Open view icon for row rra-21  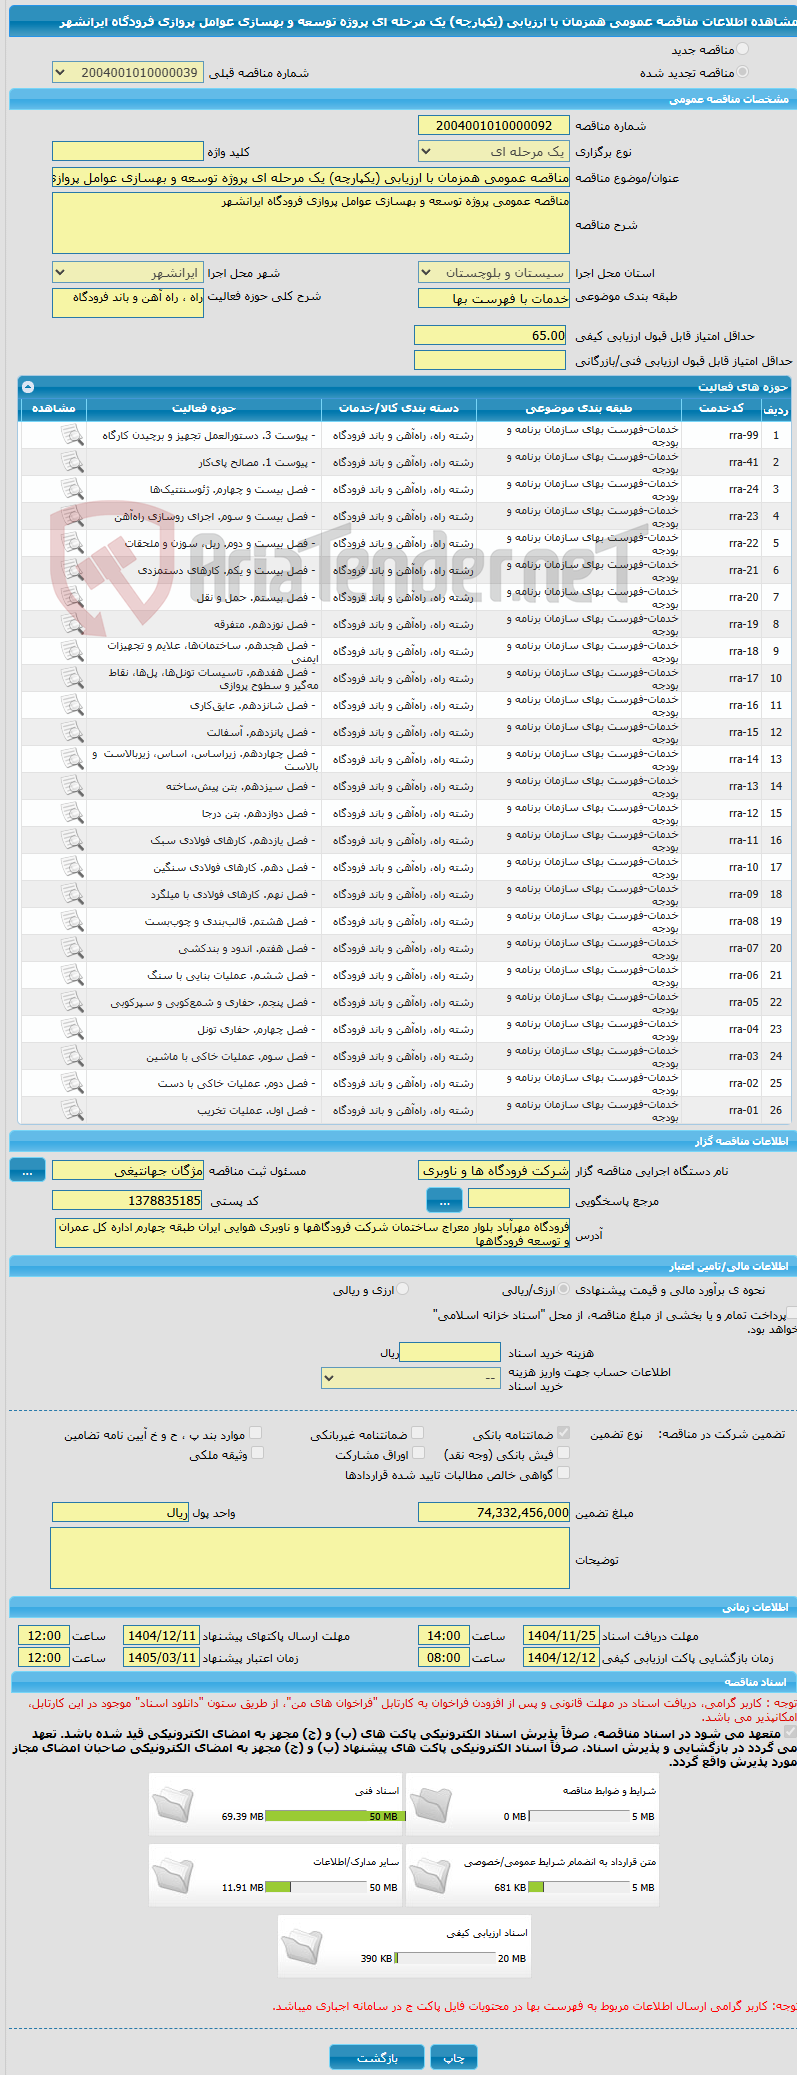72,570
